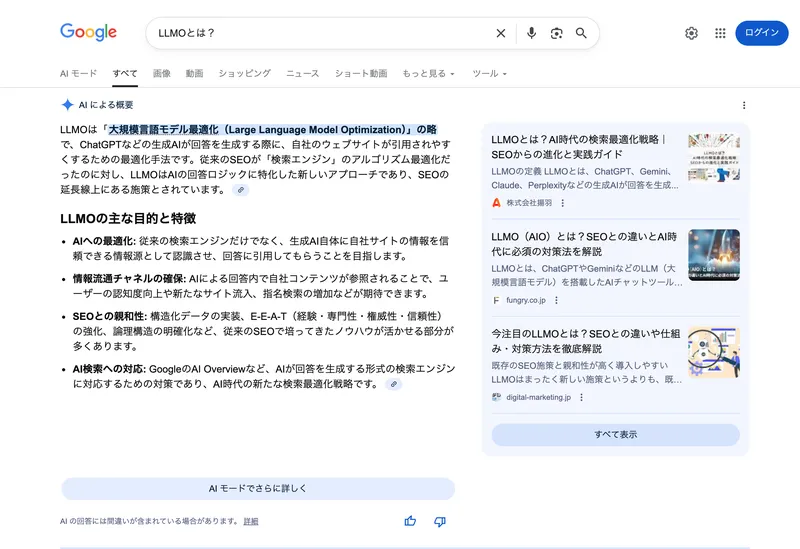Click the bullet label AIへの最適化
This screenshot has height=549, width=800.
pyautogui.click(x=104, y=241)
